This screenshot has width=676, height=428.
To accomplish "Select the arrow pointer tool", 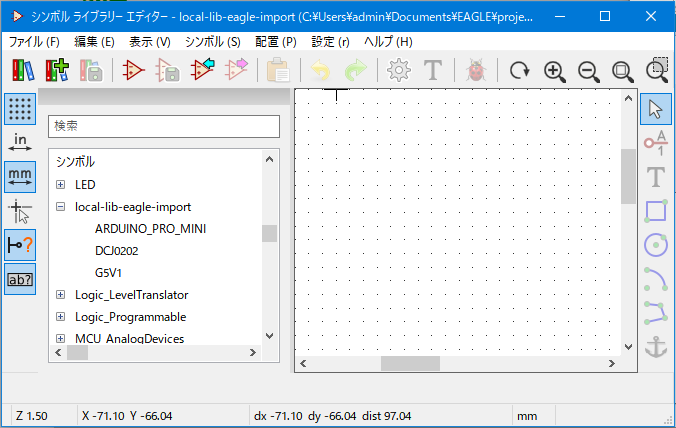I will click(656, 109).
